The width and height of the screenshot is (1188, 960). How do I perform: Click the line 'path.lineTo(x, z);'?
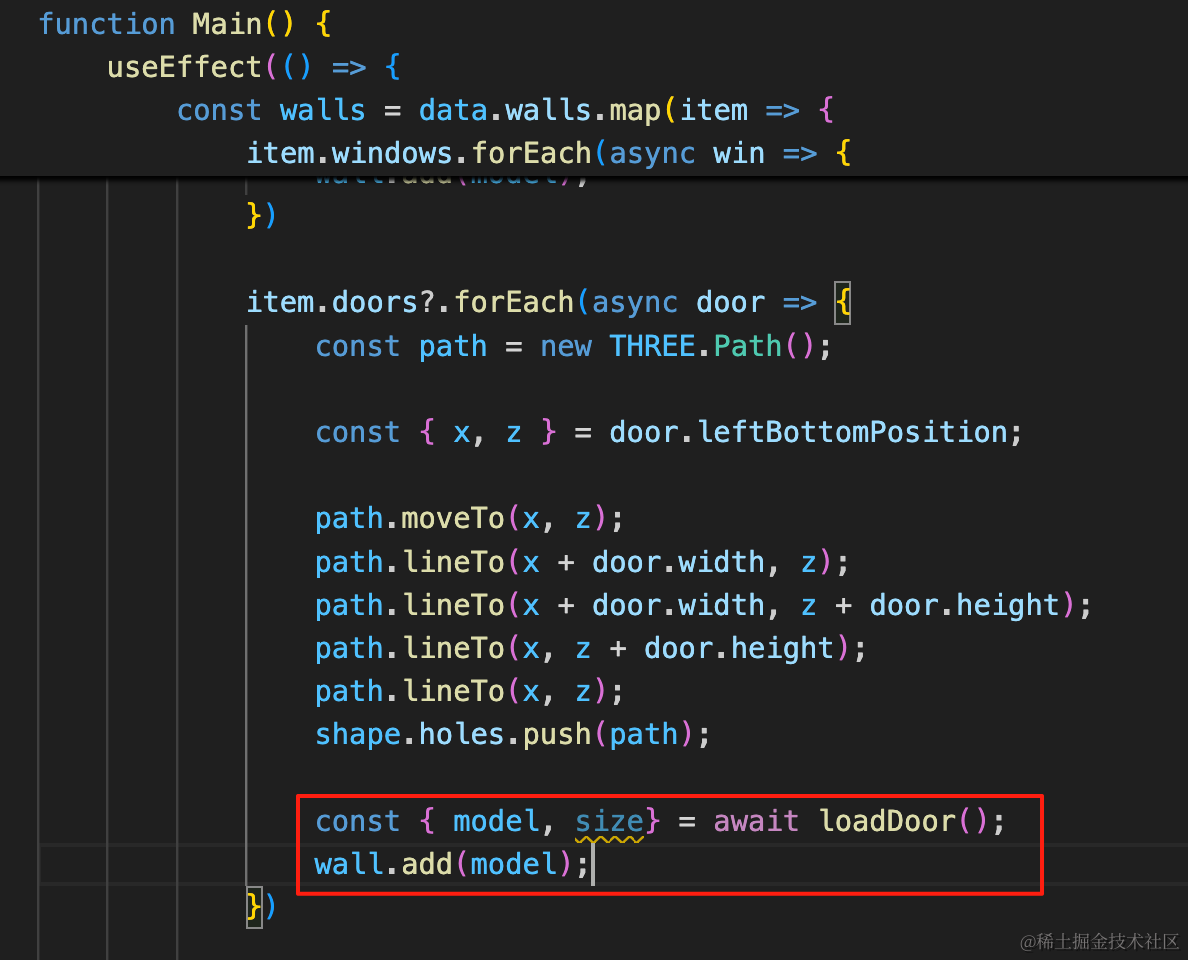pos(469,692)
